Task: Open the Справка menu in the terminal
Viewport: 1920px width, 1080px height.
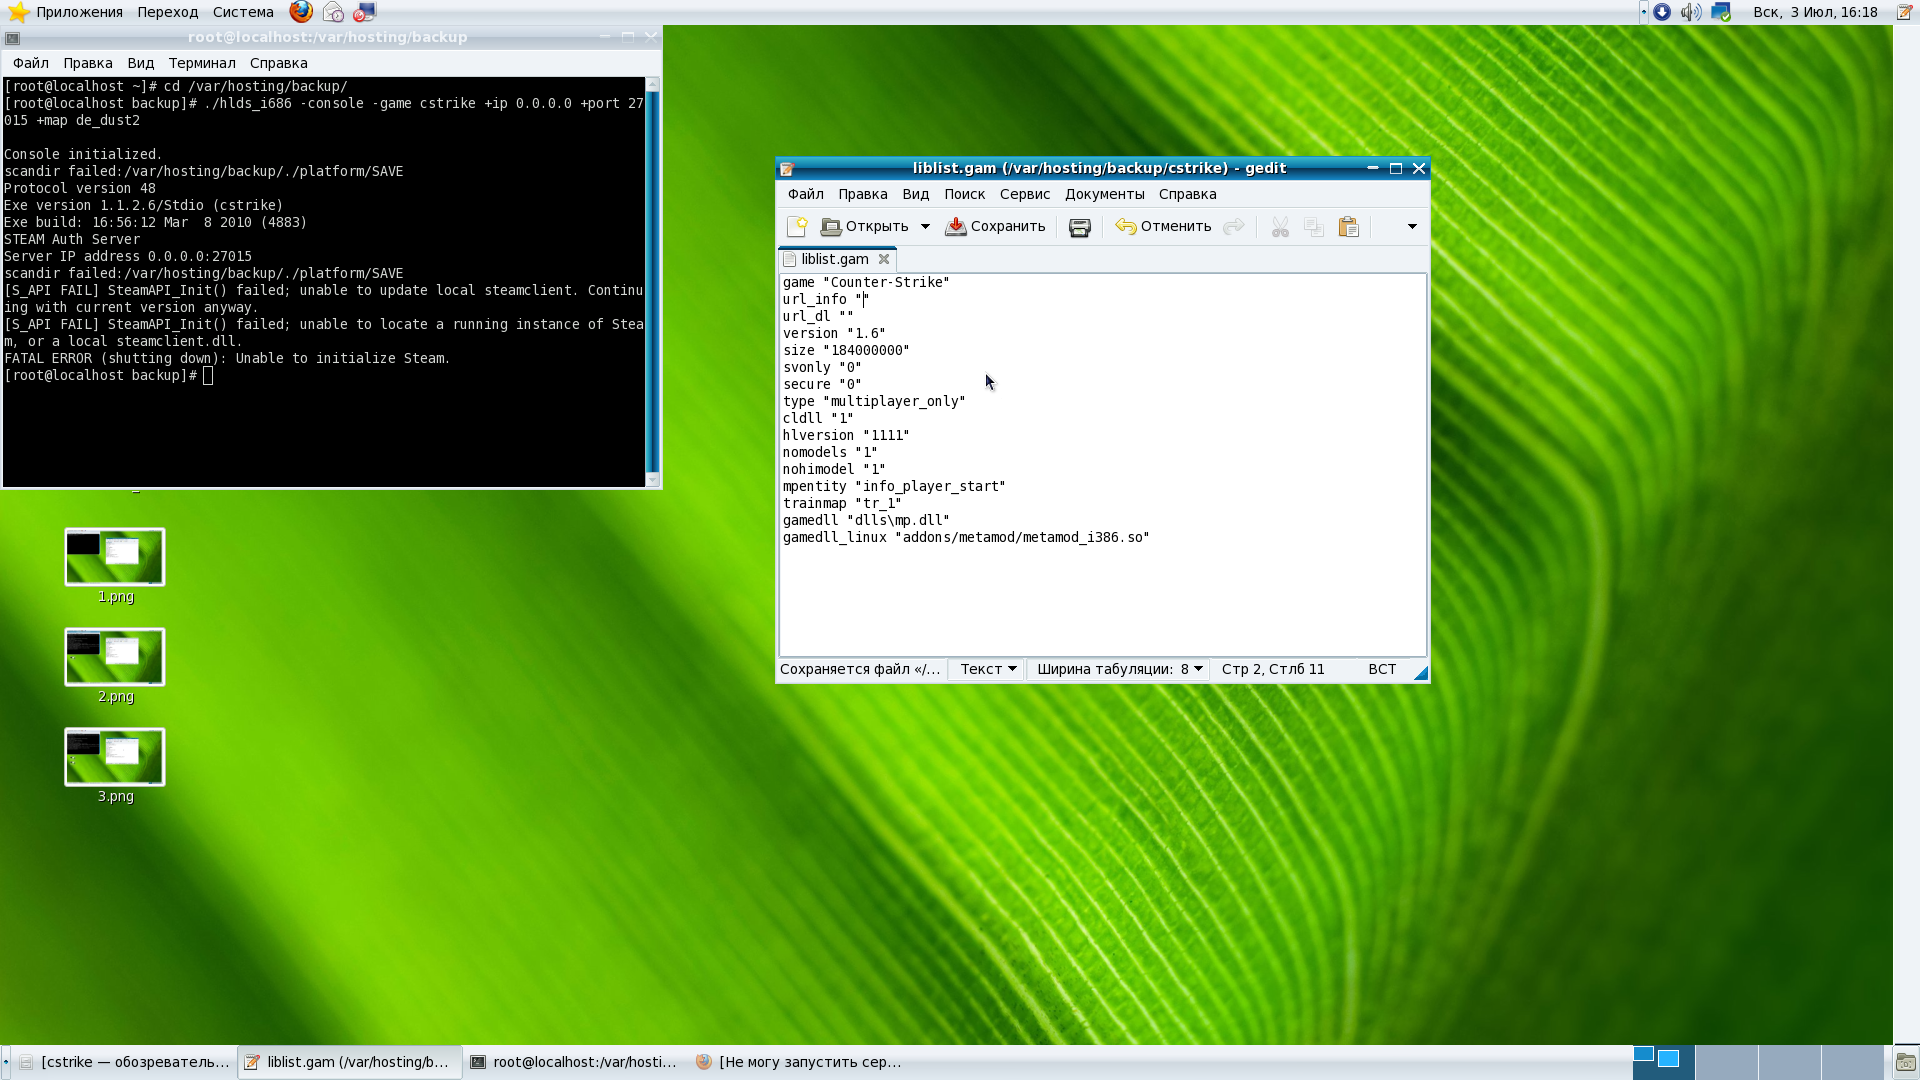Action: coord(279,63)
